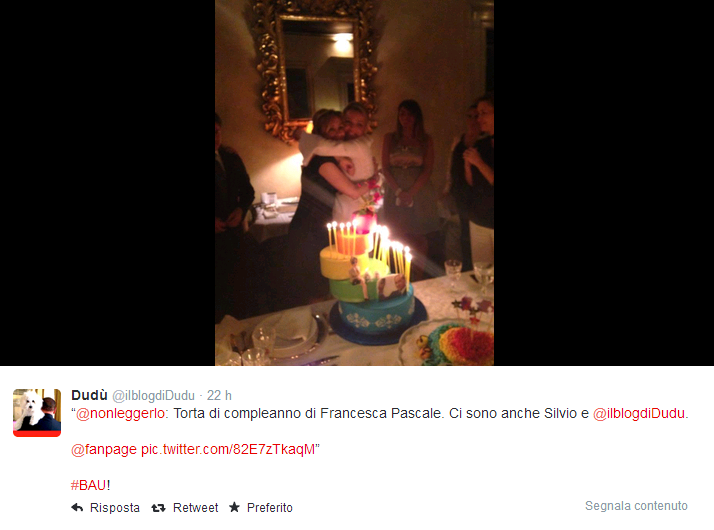Select the Risposta text label
The width and height of the screenshot is (714, 530).
[115, 508]
